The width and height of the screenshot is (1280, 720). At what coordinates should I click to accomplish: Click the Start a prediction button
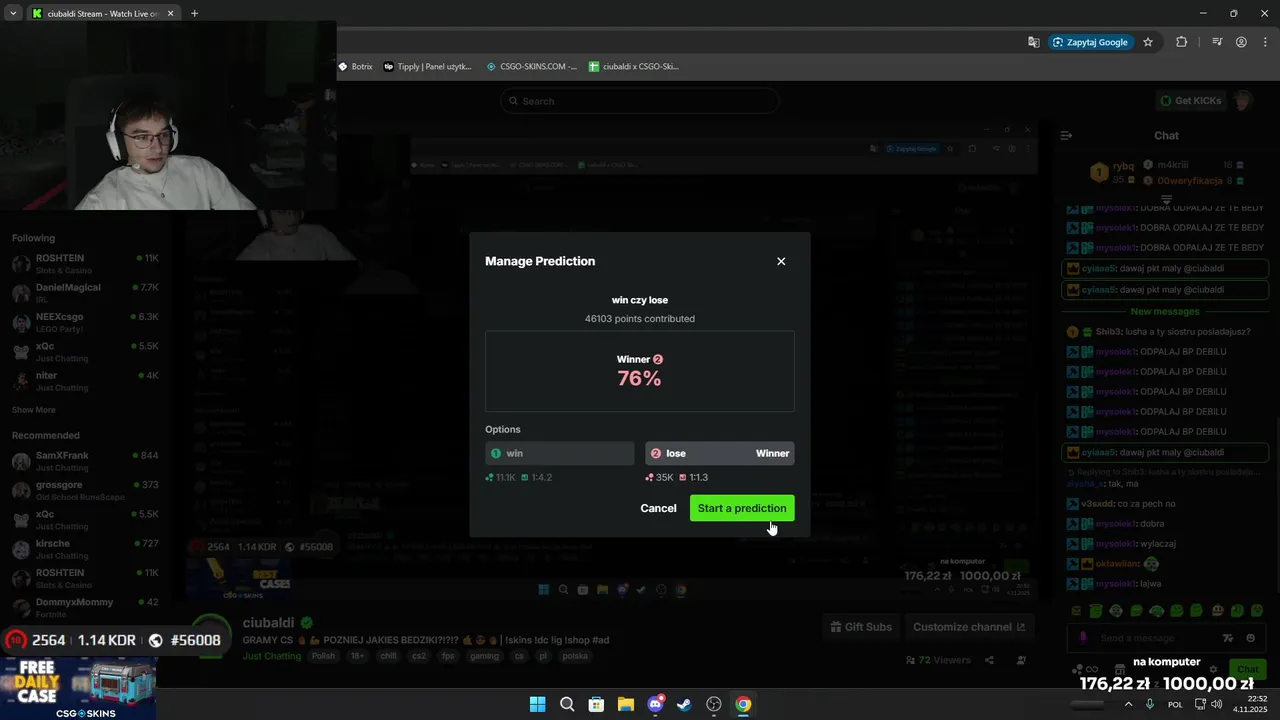pyautogui.click(x=742, y=508)
